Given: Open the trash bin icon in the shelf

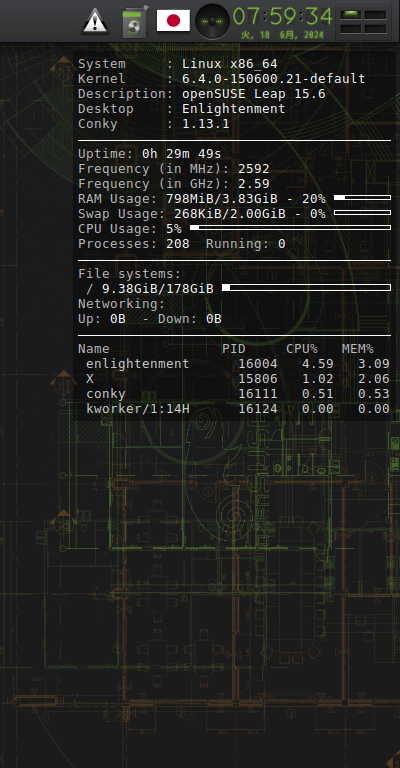Looking at the screenshot, I should pyautogui.click(x=134, y=22).
